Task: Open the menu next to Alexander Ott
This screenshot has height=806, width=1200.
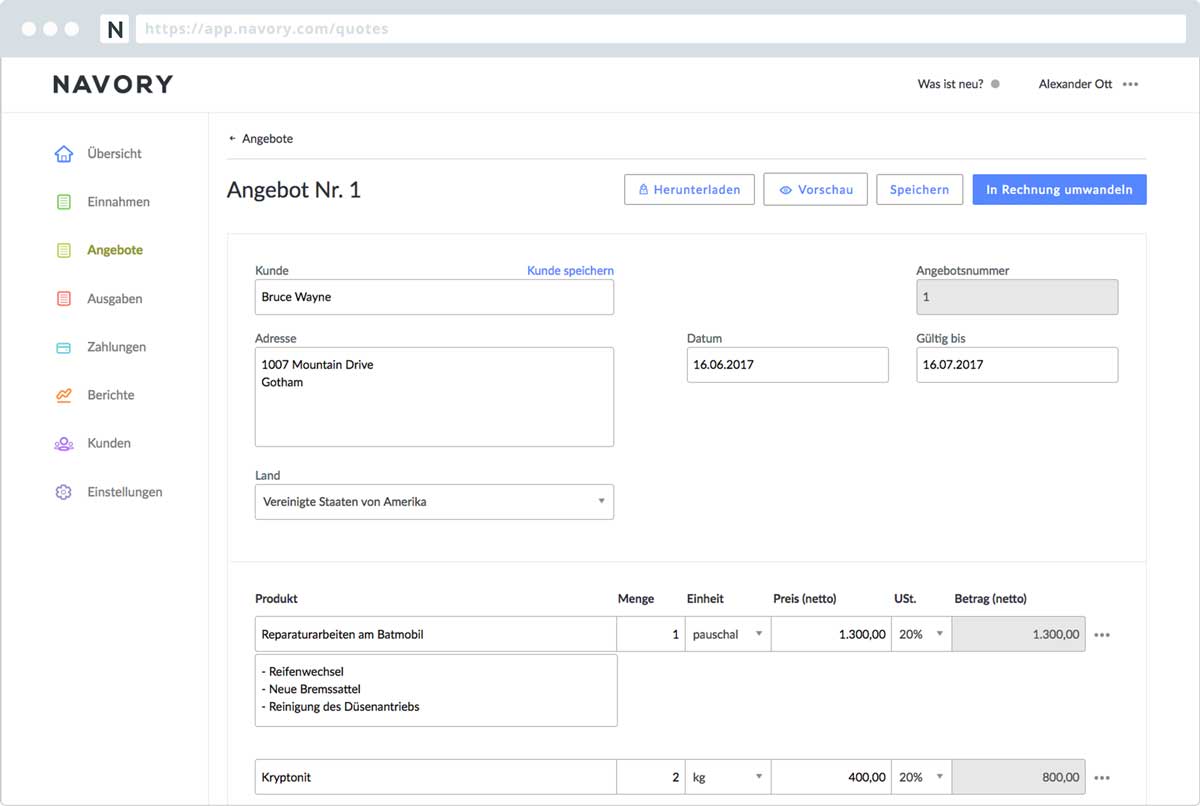Action: point(1131,84)
